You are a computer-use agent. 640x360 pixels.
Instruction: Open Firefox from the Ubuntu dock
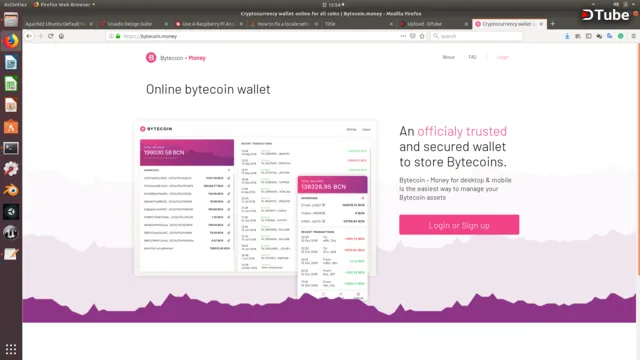click(x=11, y=41)
